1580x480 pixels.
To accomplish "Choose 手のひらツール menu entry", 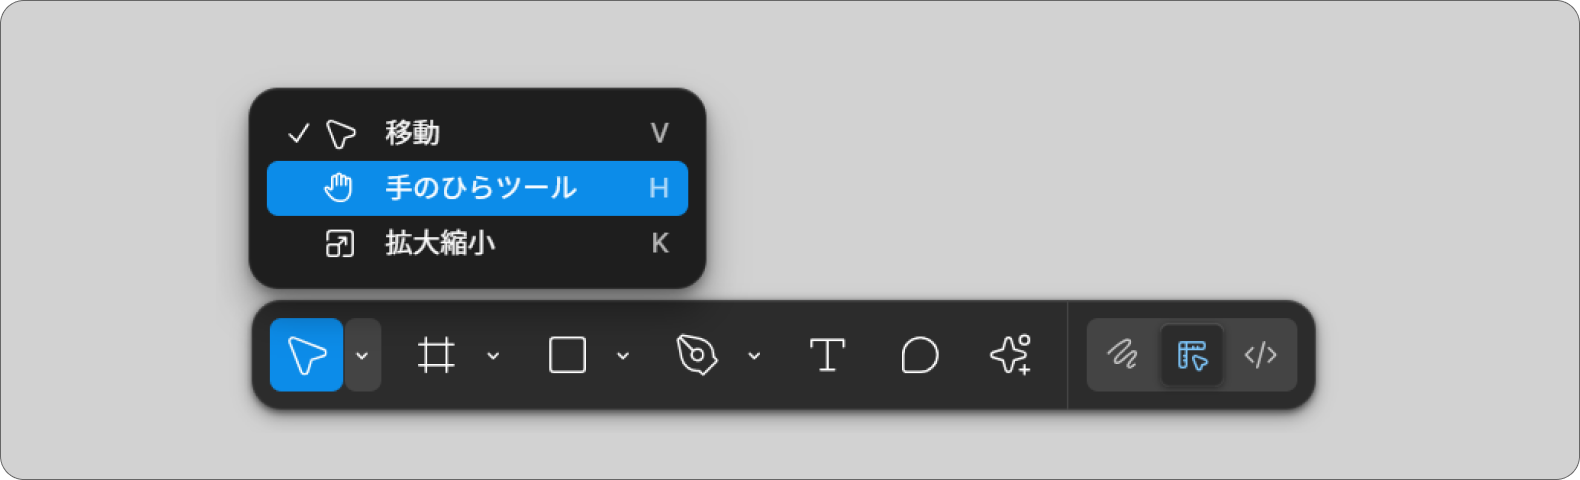I will pyautogui.click(x=477, y=188).
